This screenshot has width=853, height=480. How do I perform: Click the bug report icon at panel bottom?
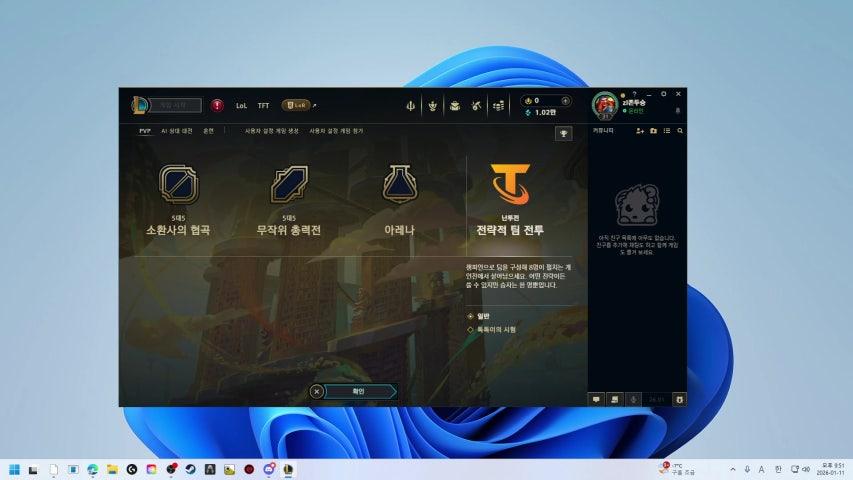click(679, 399)
